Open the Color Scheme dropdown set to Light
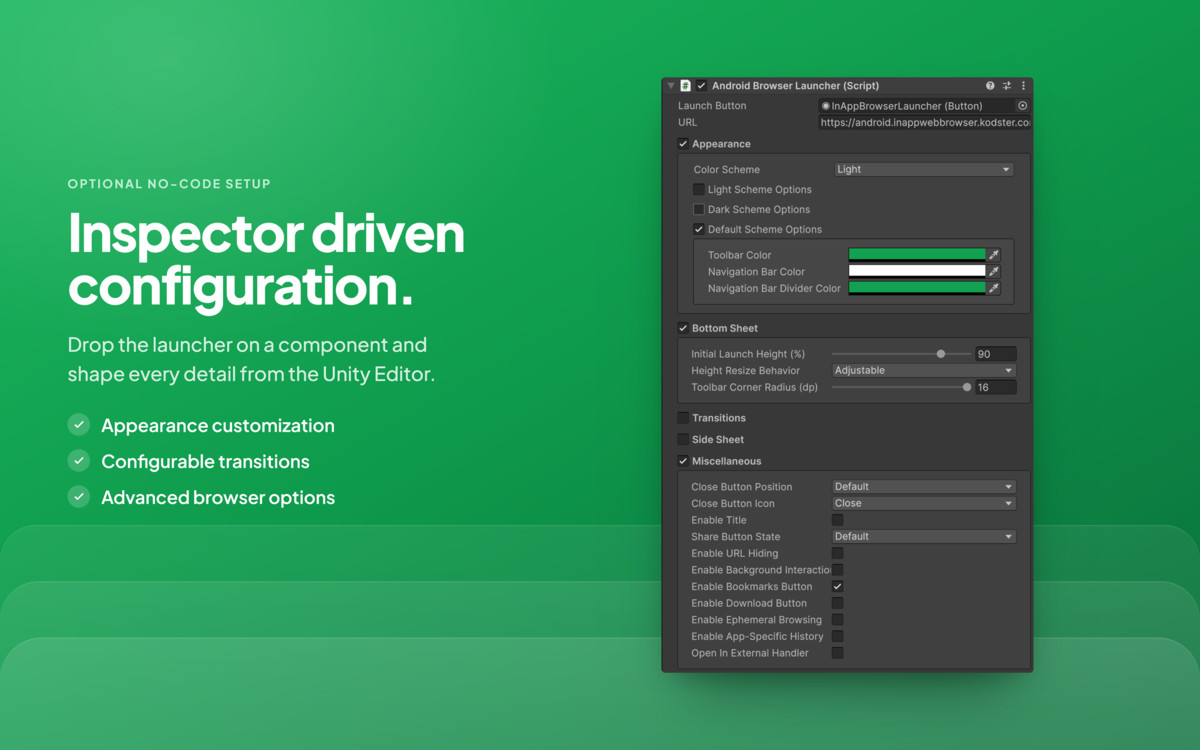The height and width of the screenshot is (750, 1200). click(923, 169)
